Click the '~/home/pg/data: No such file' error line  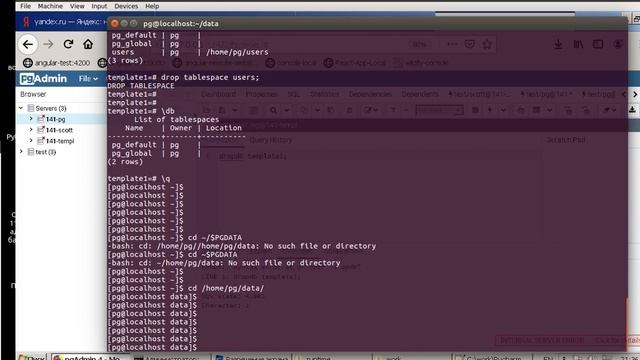click(224, 263)
